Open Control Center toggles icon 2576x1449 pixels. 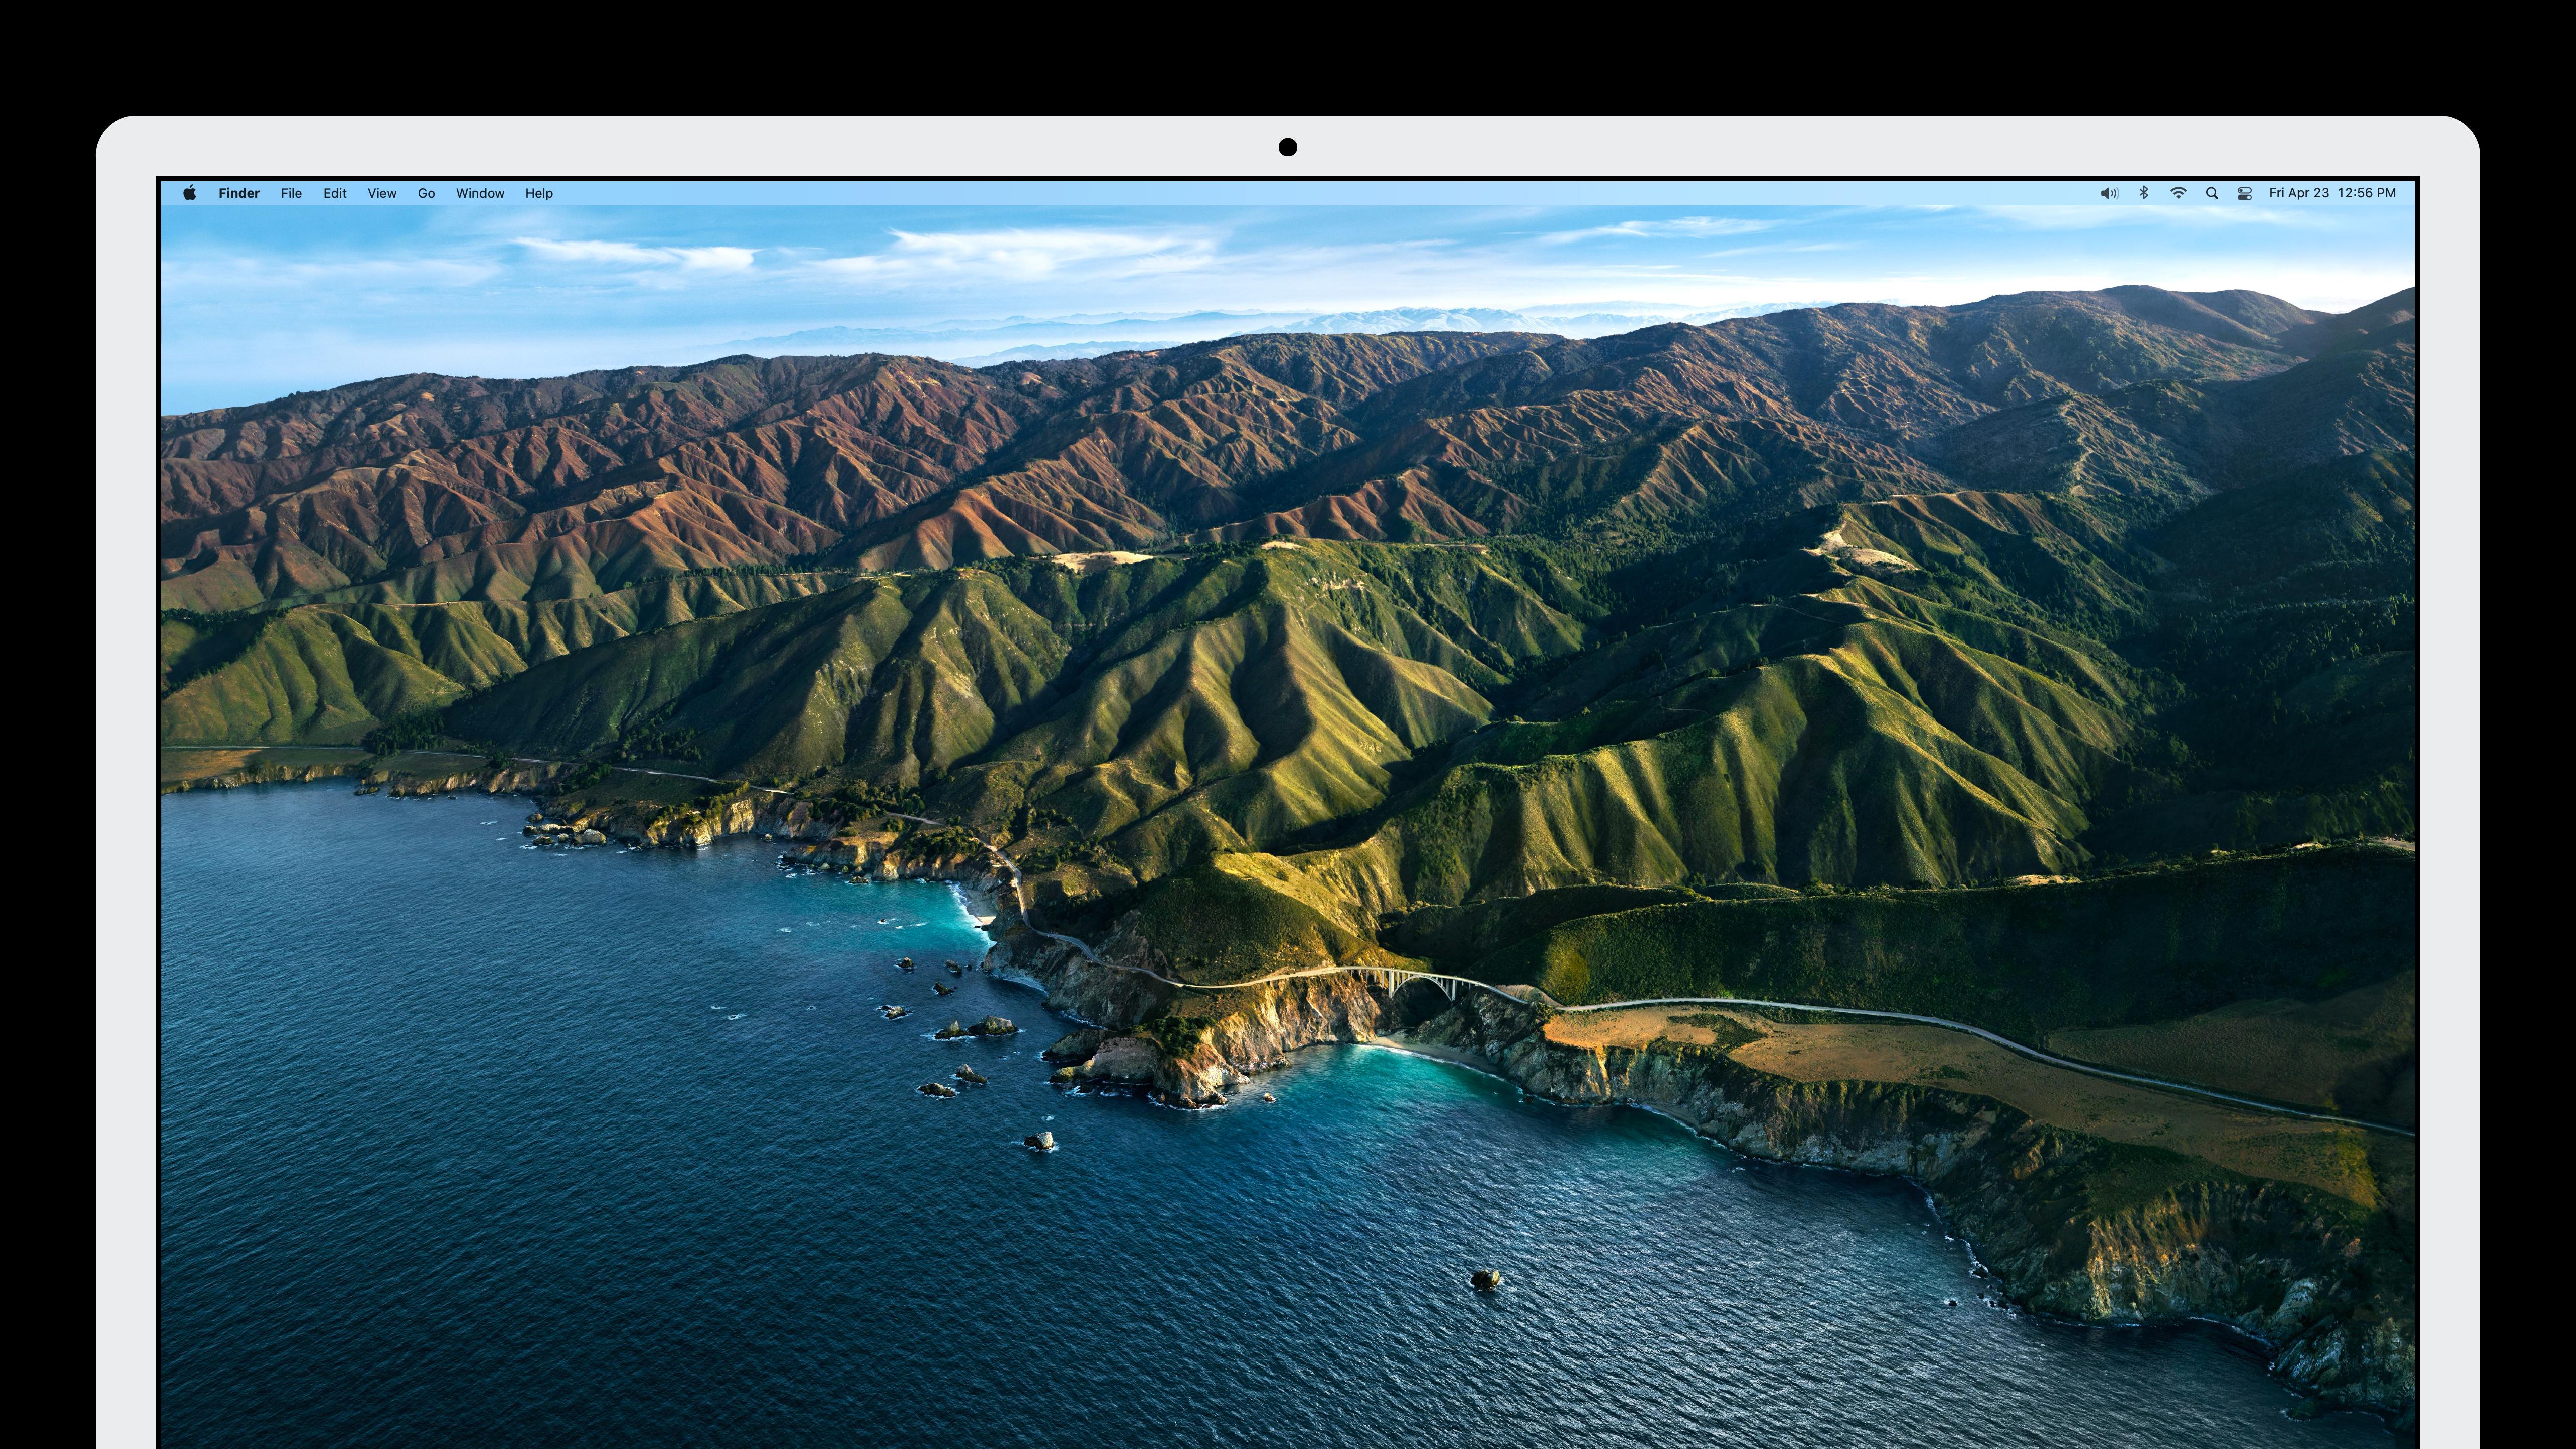tap(2245, 193)
